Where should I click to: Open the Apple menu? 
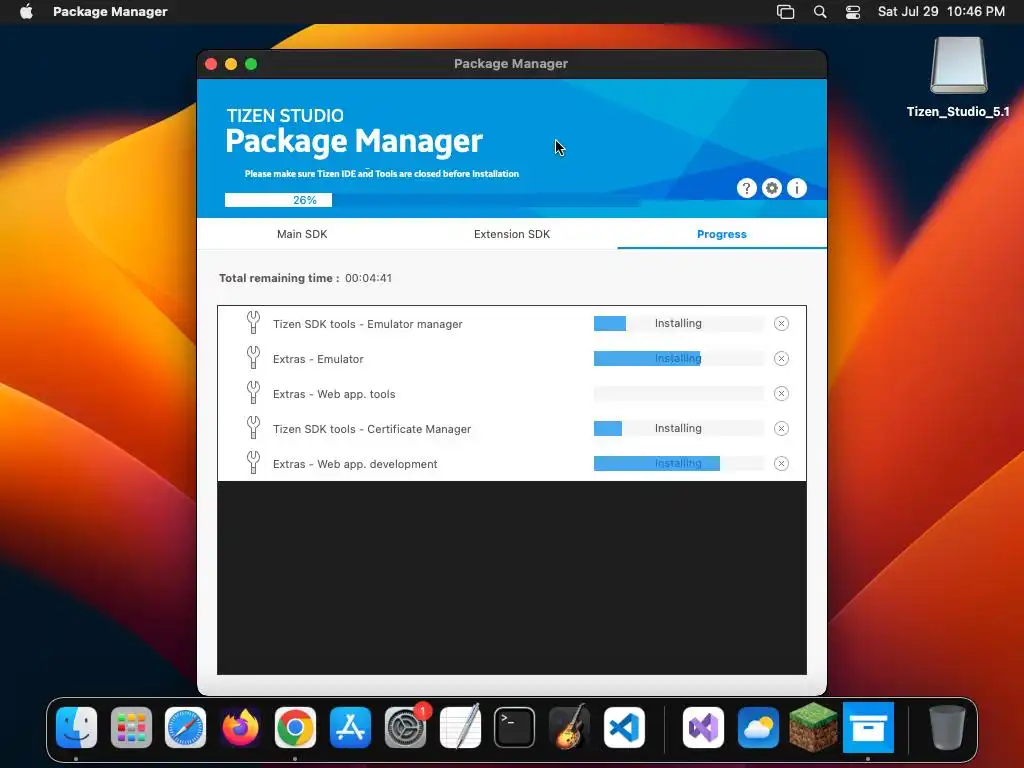point(26,11)
